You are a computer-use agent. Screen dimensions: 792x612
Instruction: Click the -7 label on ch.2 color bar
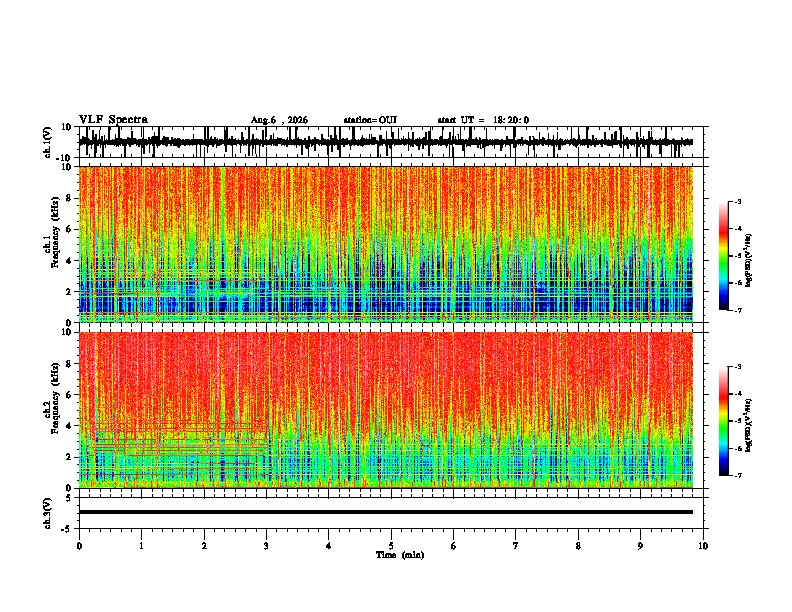coord(737,476)
